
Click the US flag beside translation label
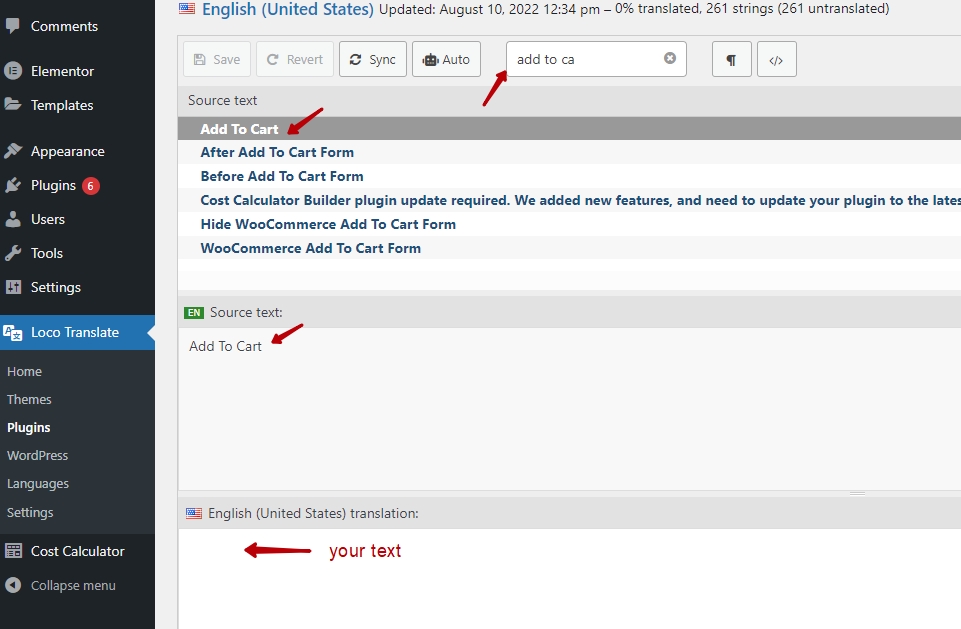194,513
